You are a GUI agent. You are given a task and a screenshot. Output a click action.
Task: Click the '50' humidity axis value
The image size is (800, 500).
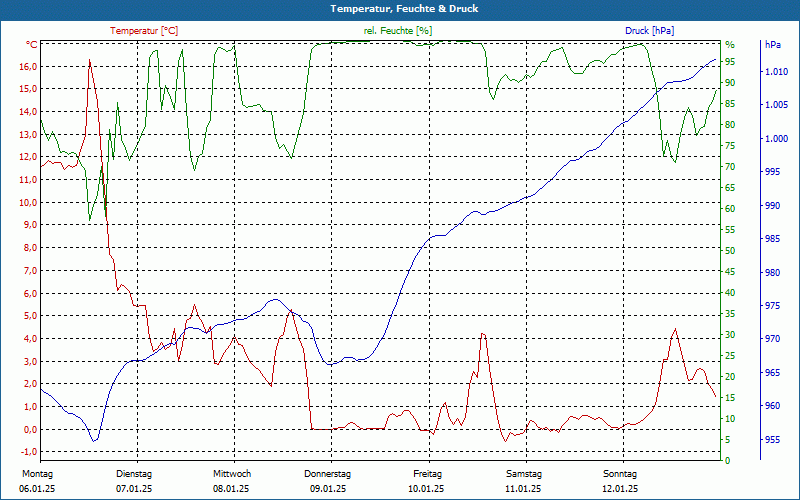coord(730,251)
